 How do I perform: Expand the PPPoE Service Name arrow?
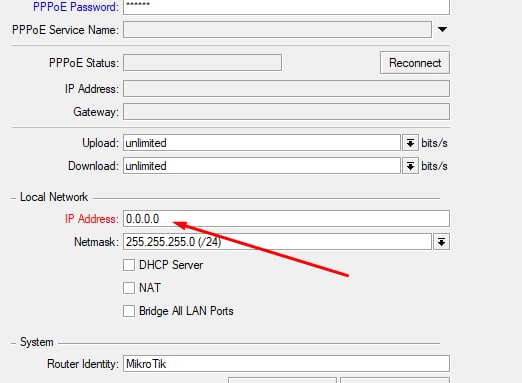(442, 30)
